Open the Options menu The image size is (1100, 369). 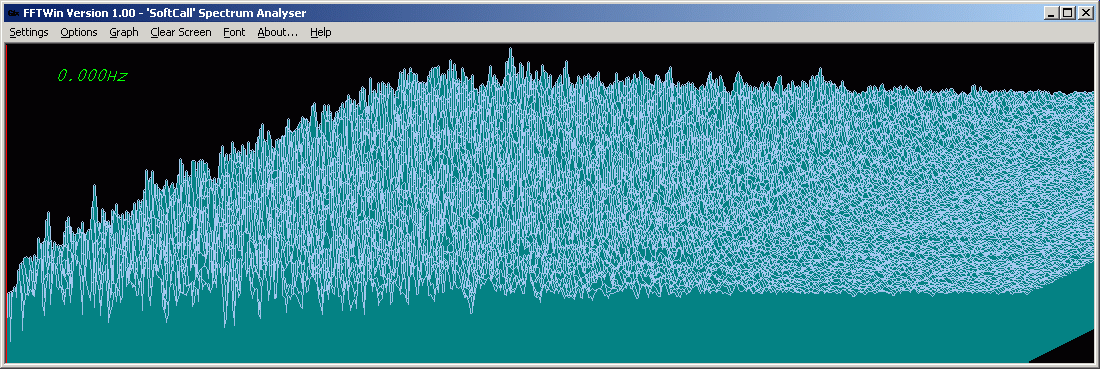79,32
